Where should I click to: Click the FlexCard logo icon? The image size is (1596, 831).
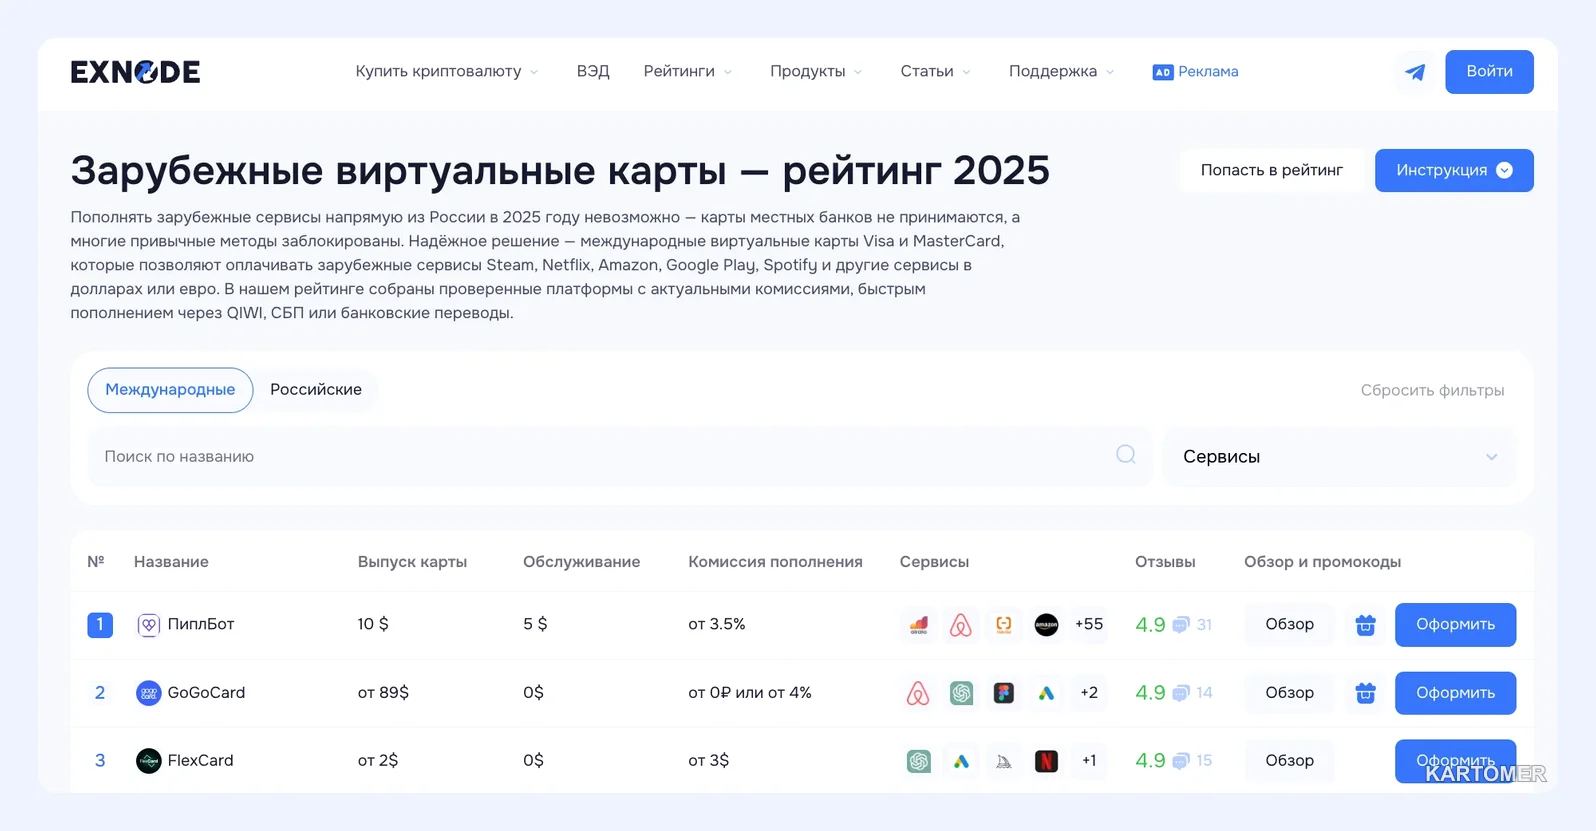click(148, 761)
